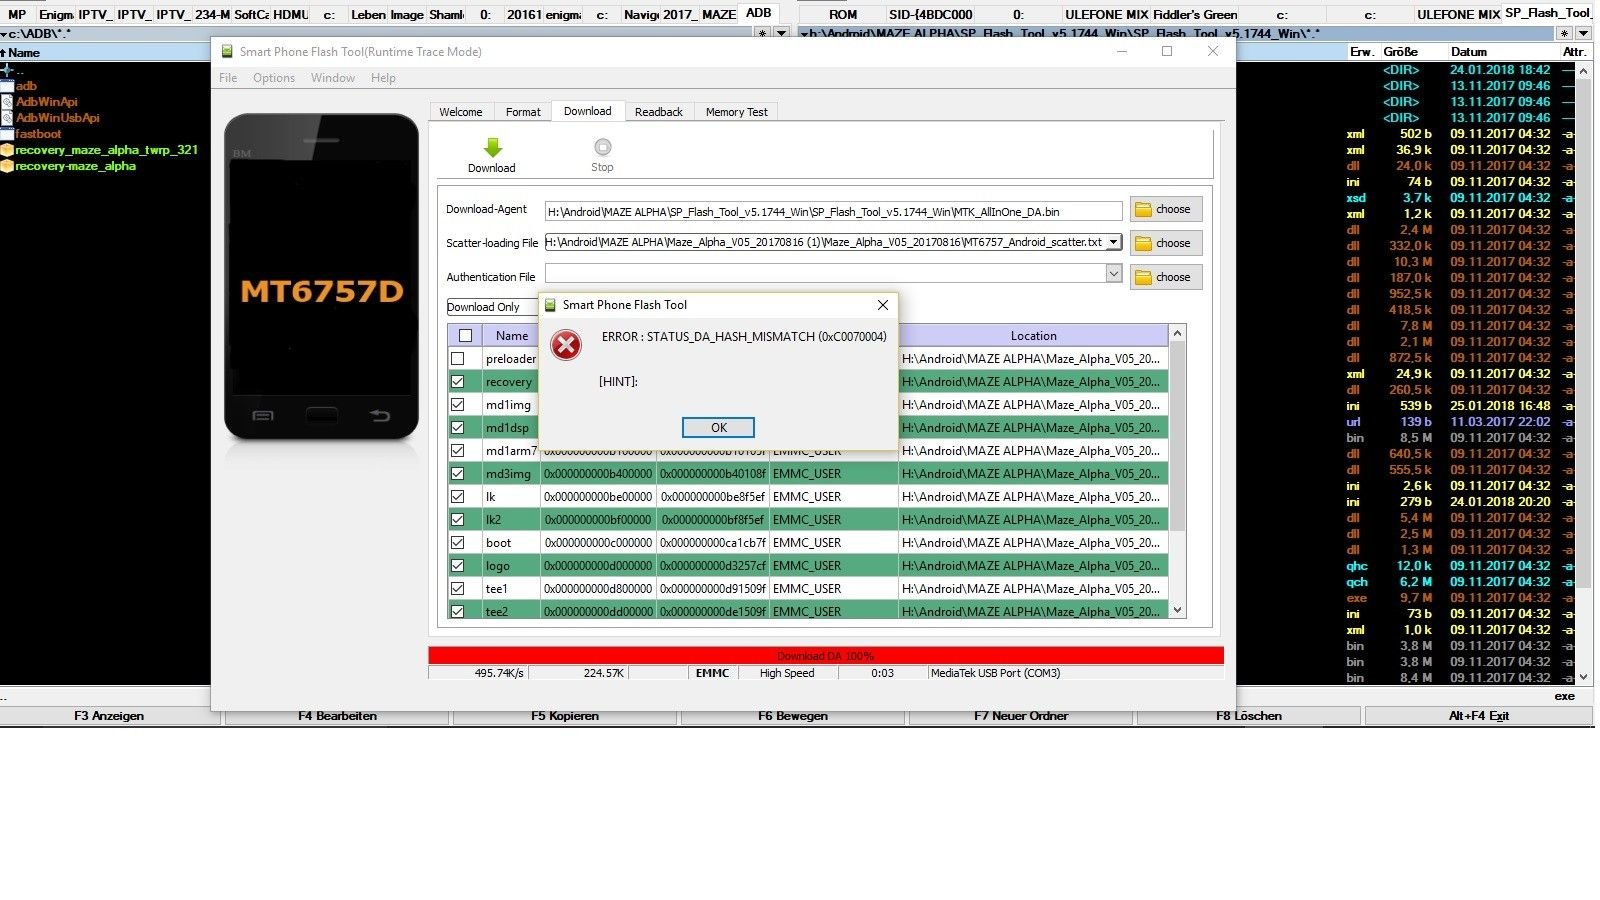Click the right file panel scroll-down arrow
The height and width of the screenshot is (900, 1600).
point(1583,677)
